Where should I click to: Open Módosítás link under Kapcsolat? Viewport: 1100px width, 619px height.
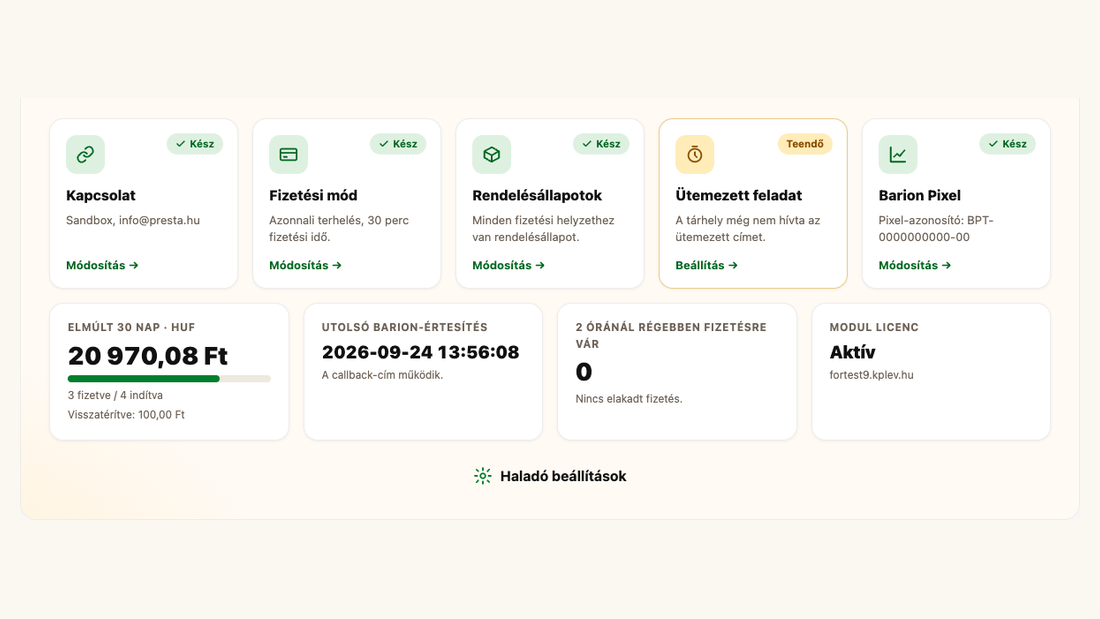[x=102, y=265]
